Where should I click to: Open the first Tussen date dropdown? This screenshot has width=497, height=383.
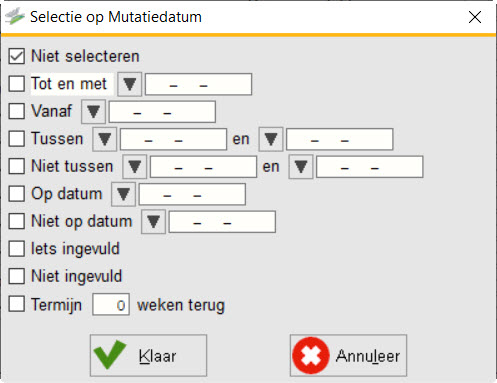point(105,139)
